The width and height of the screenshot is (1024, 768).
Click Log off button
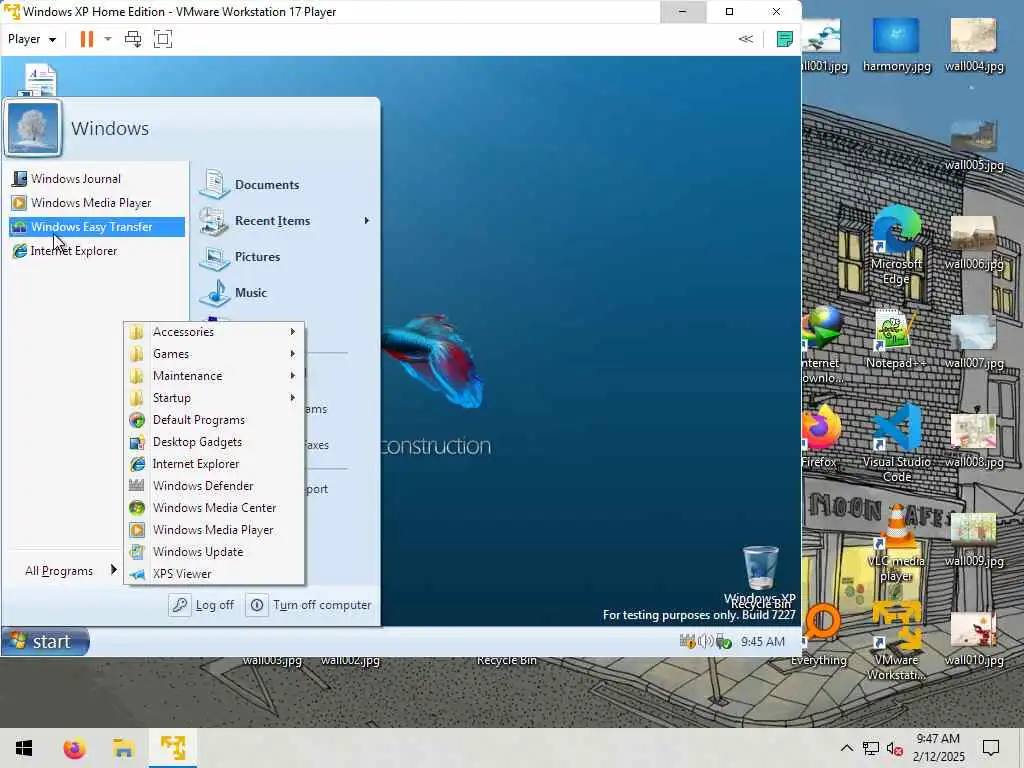point(202,605)
